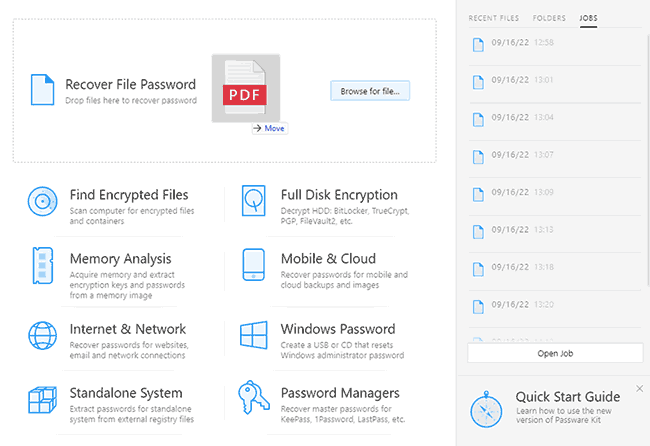Close the Quick Start Guide panel
The image size is (650, 446).
pos(640,388)
